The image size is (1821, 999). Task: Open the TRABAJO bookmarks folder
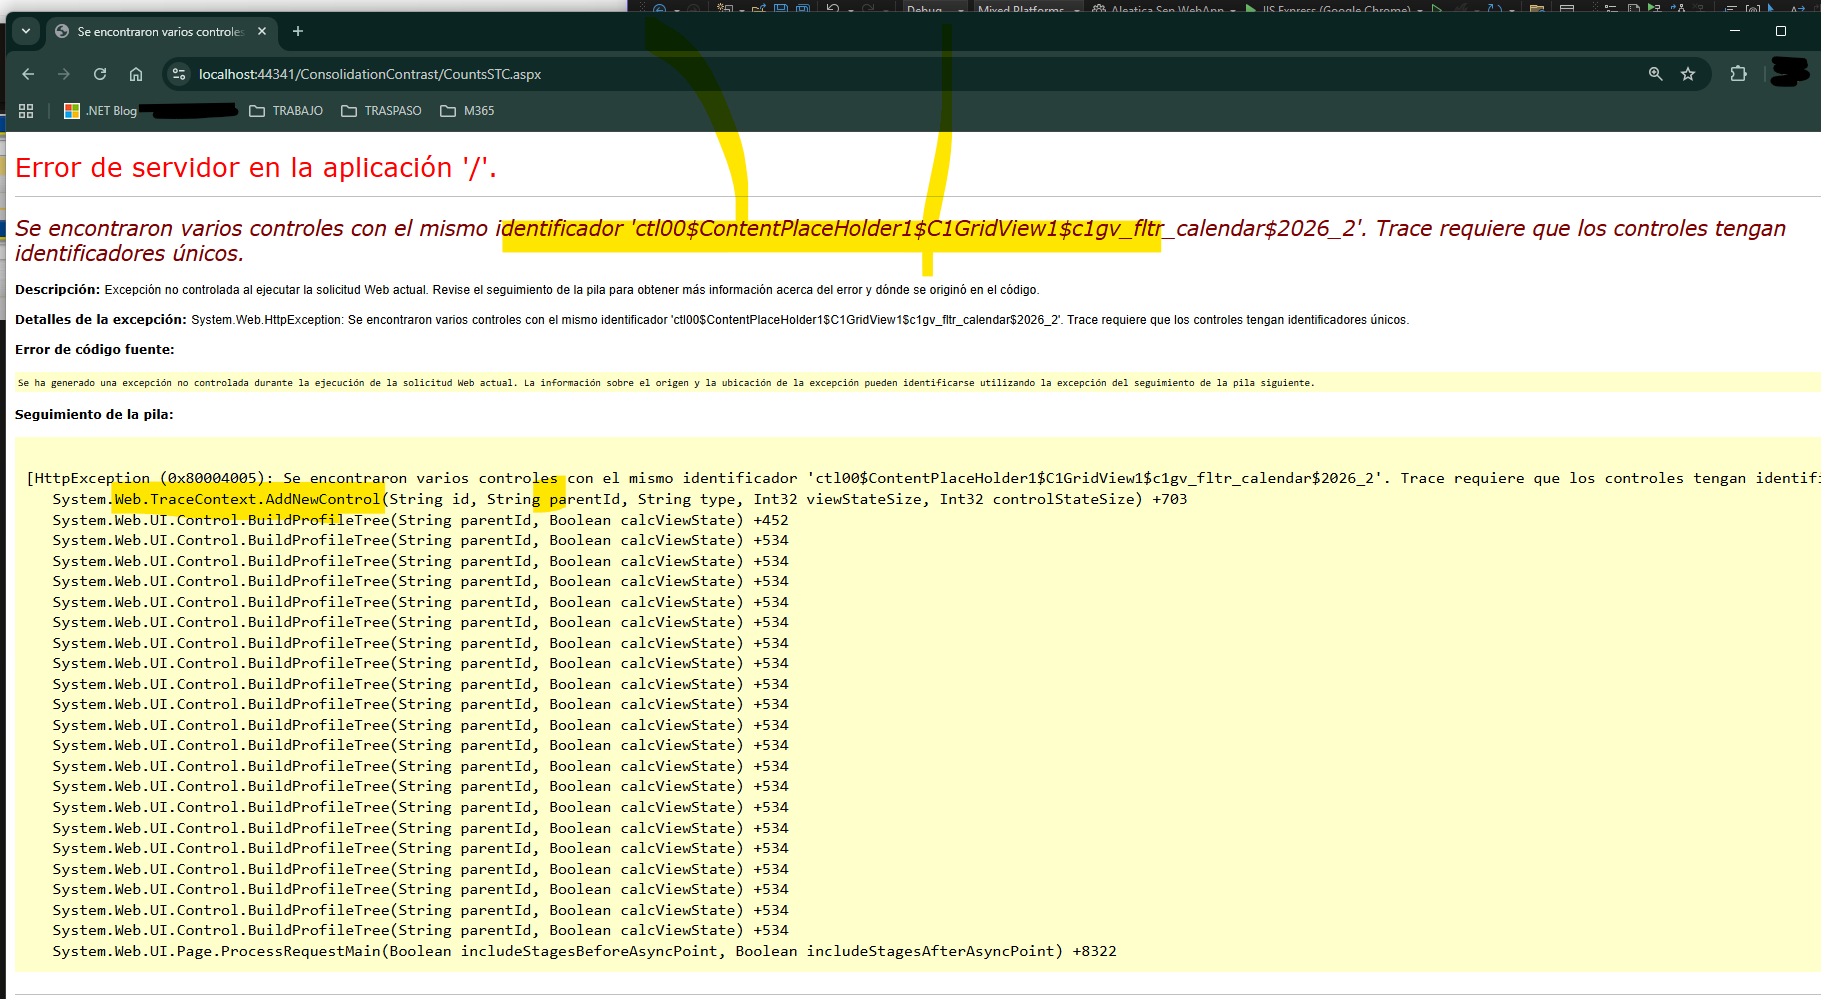pos(286,111)
